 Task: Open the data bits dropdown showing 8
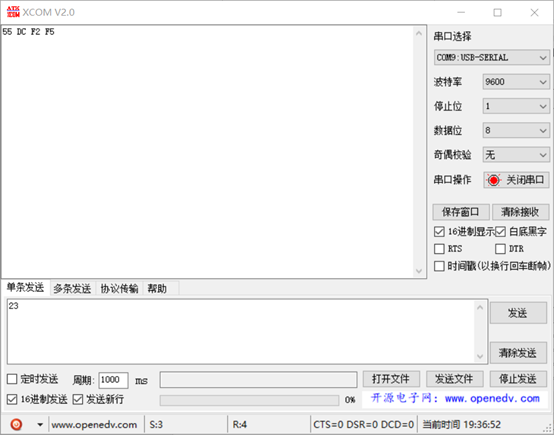[516, 130]
